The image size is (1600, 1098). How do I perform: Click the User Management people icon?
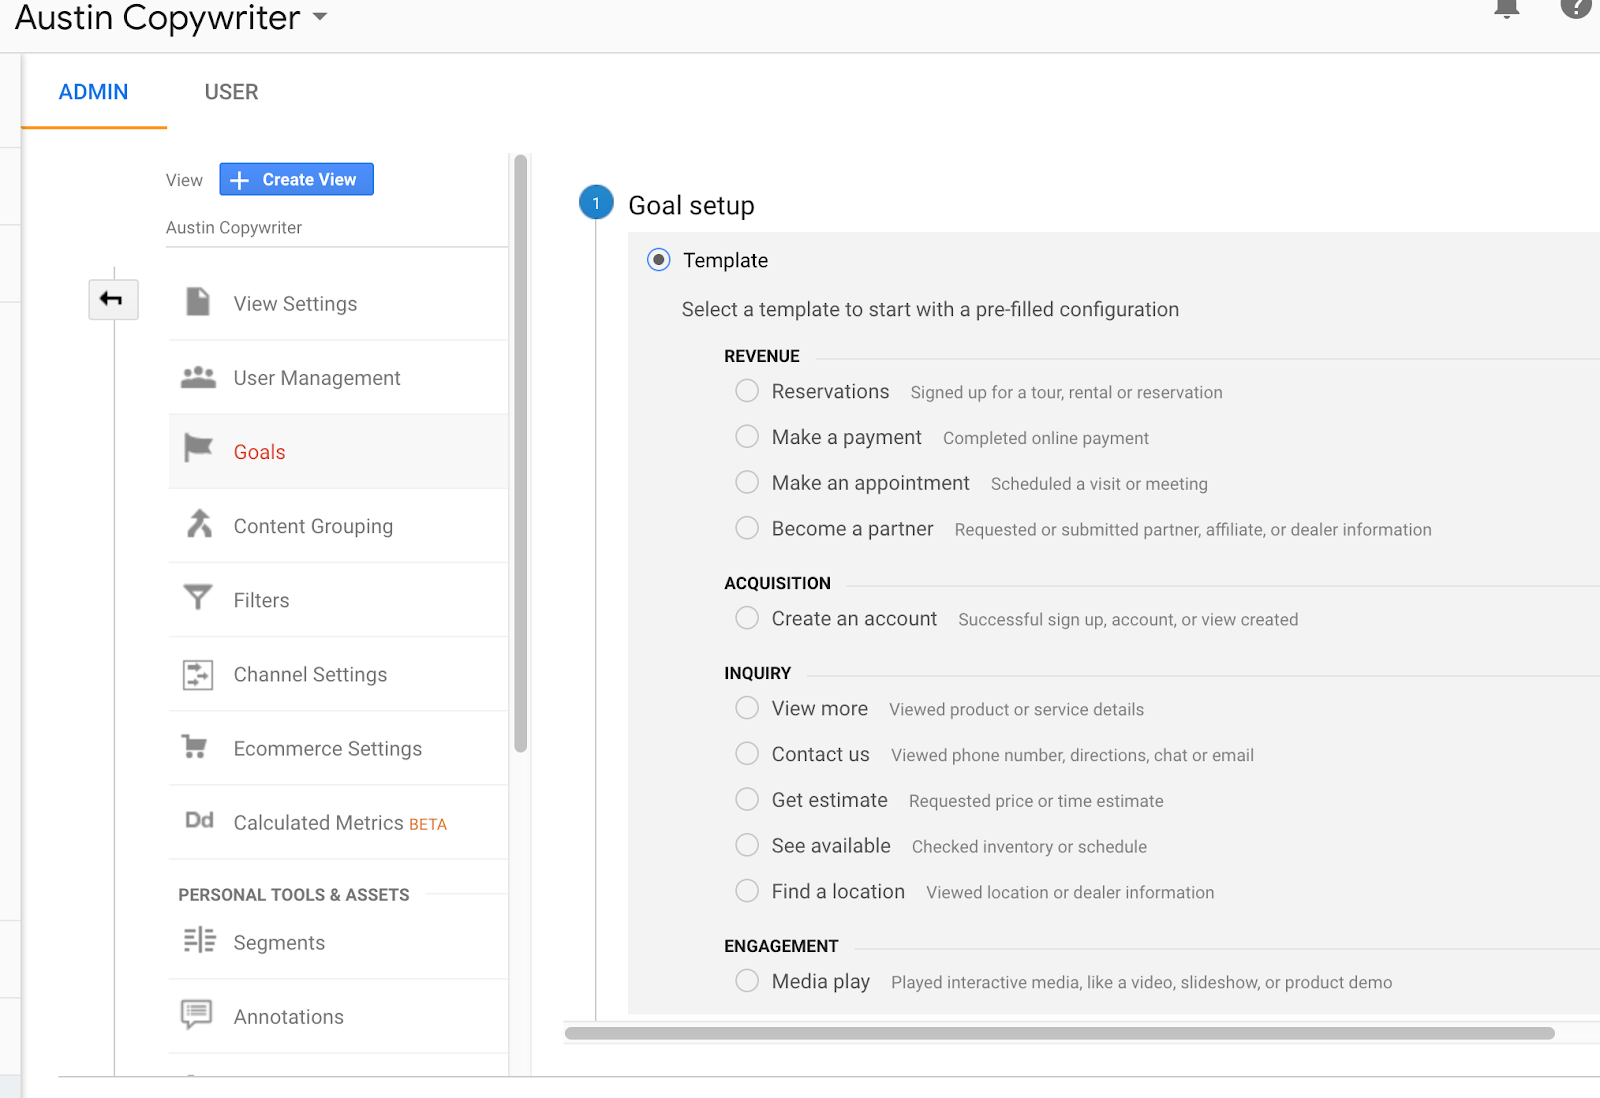198,376
